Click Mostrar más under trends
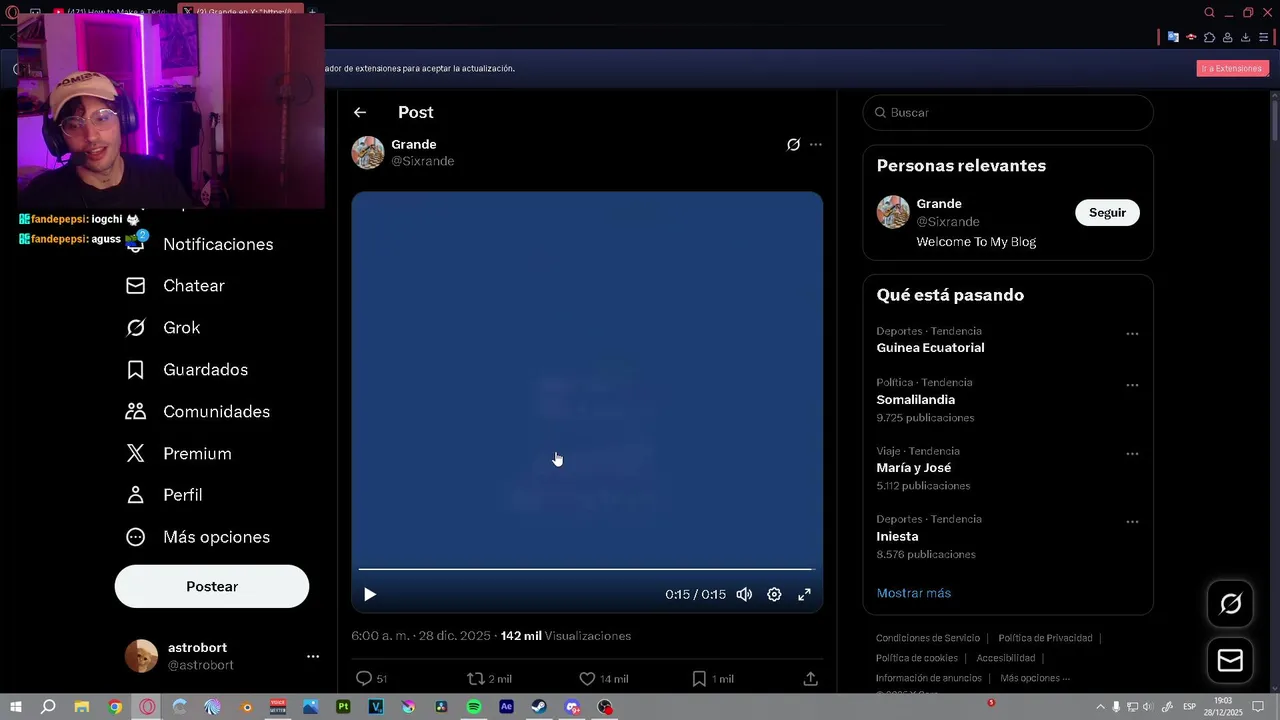Image resolution: width=1280 pixels, height=720 pixels. coord(914,593)
